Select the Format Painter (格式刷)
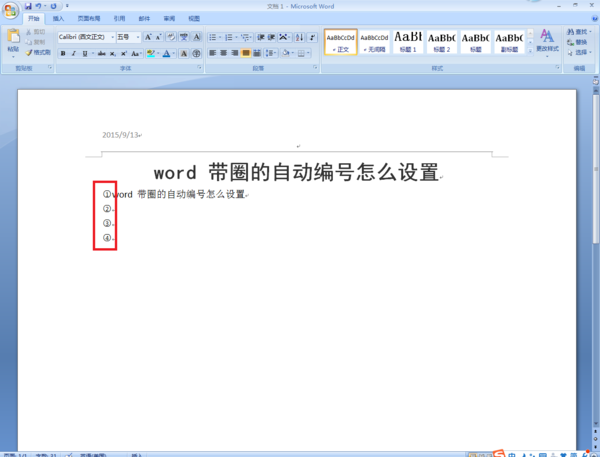 click(x=38, y=52)
